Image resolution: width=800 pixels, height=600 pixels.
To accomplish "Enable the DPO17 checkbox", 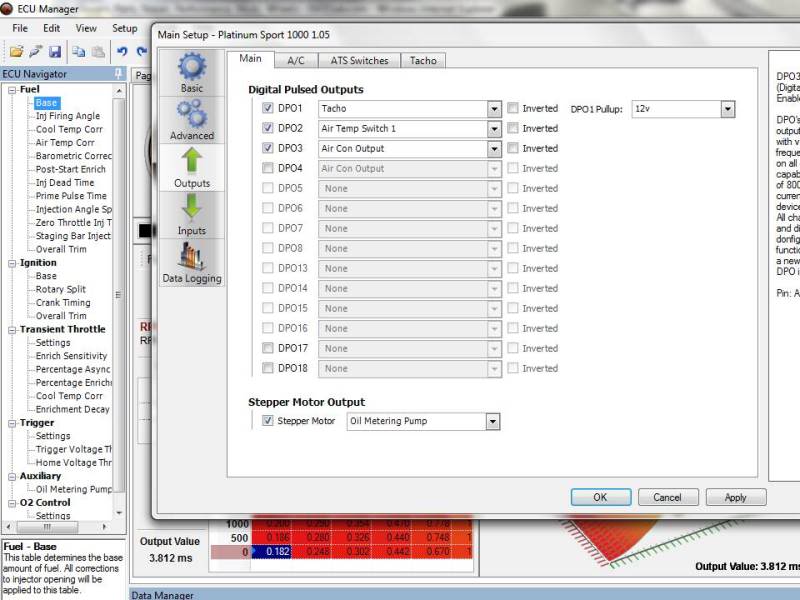I will [267, 348].
